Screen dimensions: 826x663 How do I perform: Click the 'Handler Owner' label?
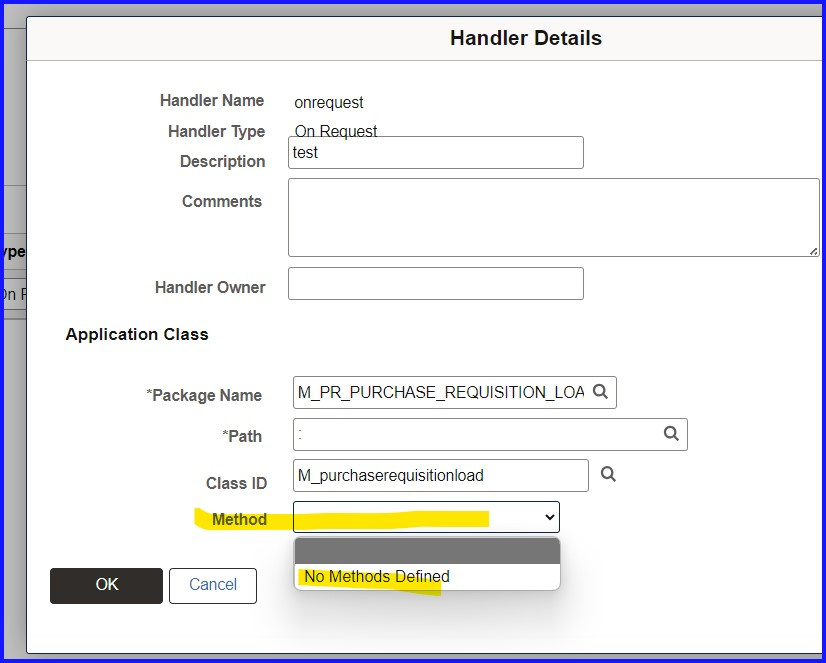coord(210,287)
